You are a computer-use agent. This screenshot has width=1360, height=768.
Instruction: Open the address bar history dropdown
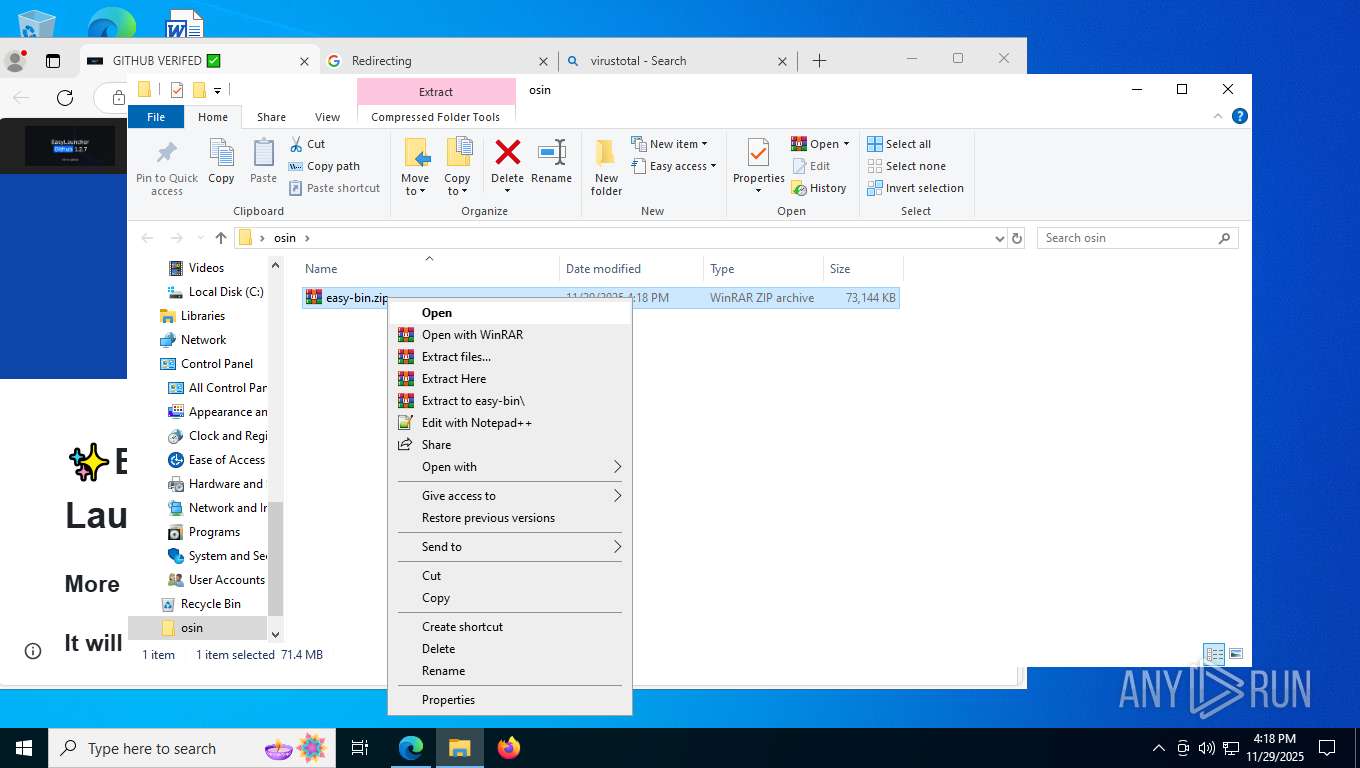(x=999, y=238)
